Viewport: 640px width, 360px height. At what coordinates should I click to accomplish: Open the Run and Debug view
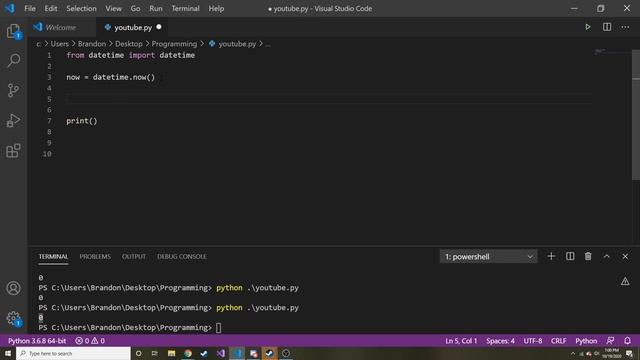[13, 120]
